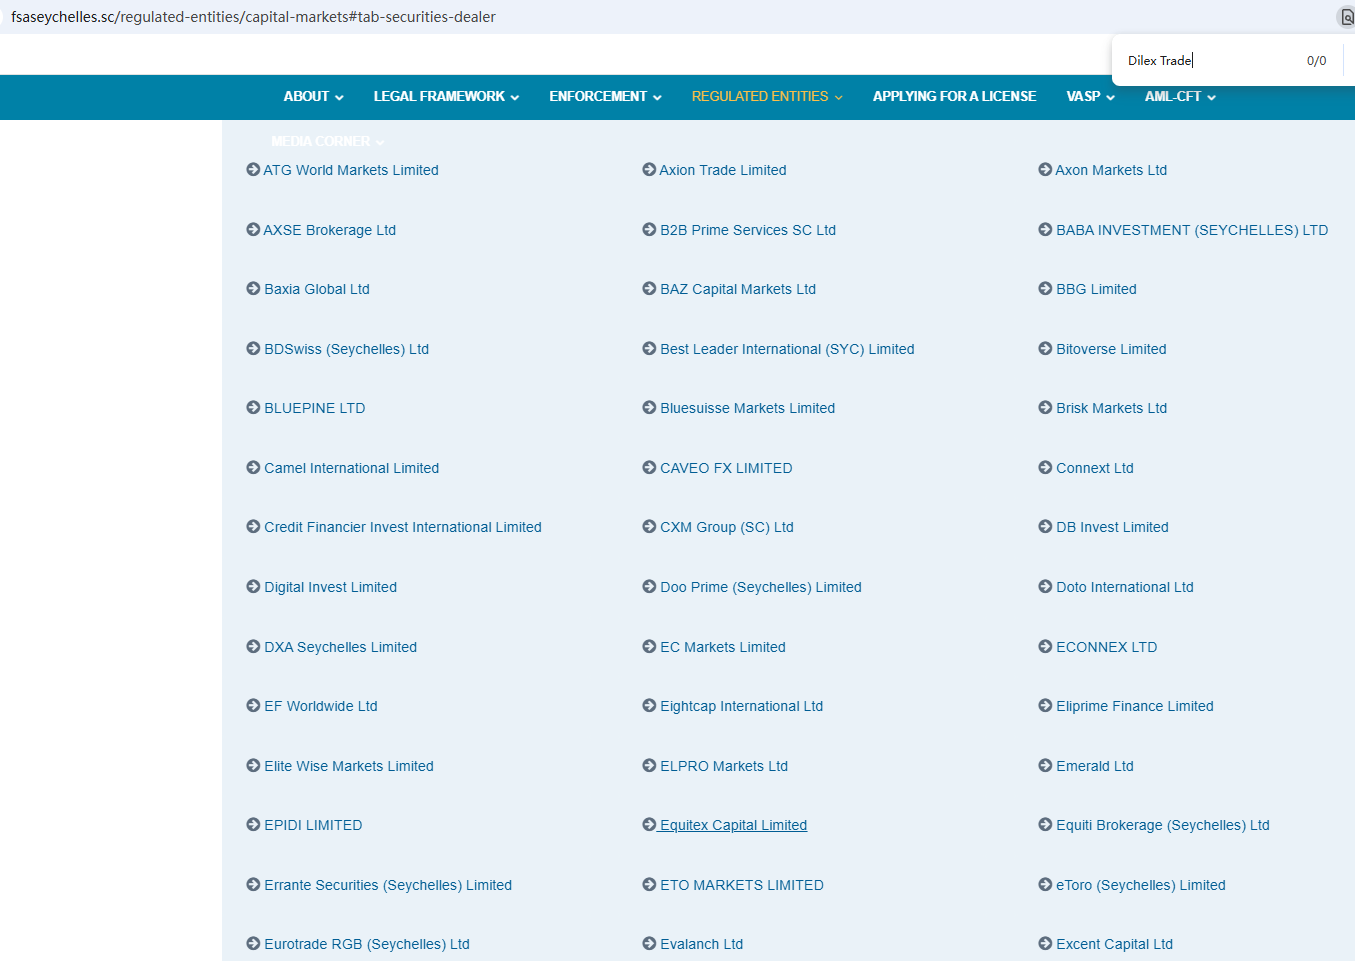This screenshot has height=961, width=1355.
Task: Click the arrow icon beside BBG Limited
Action: pyautogui.click(x=1045, y=289)
